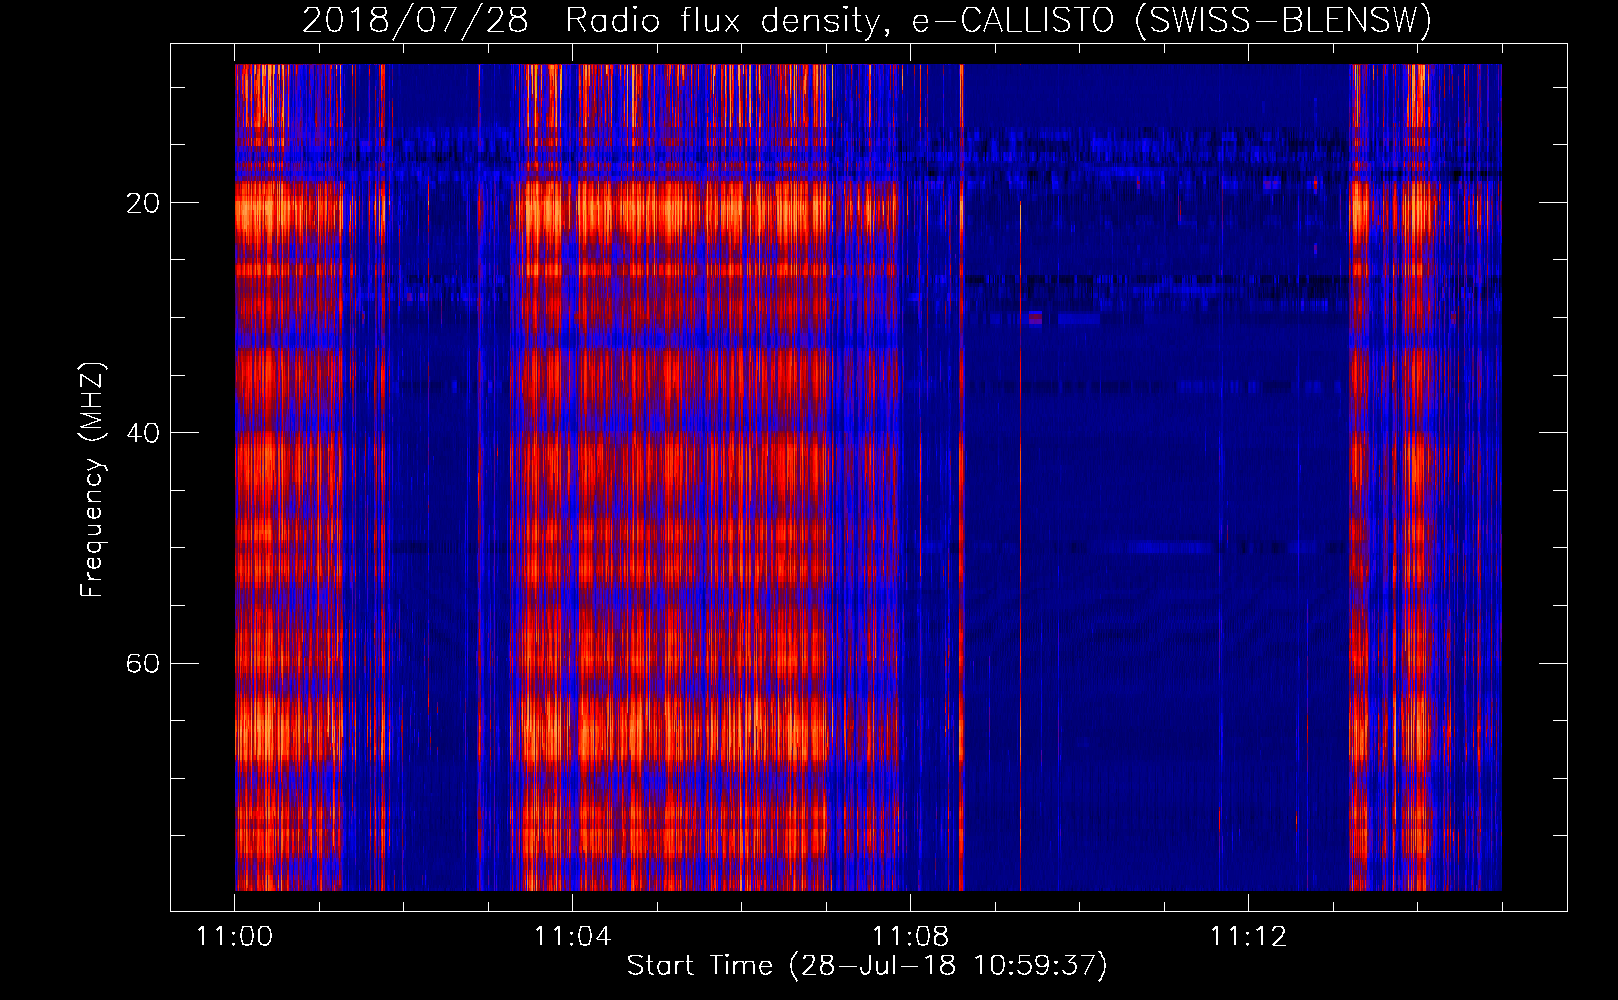Click the 40 MHz frequency tick label
The image size is (1618, 1000).
point(143,433)
